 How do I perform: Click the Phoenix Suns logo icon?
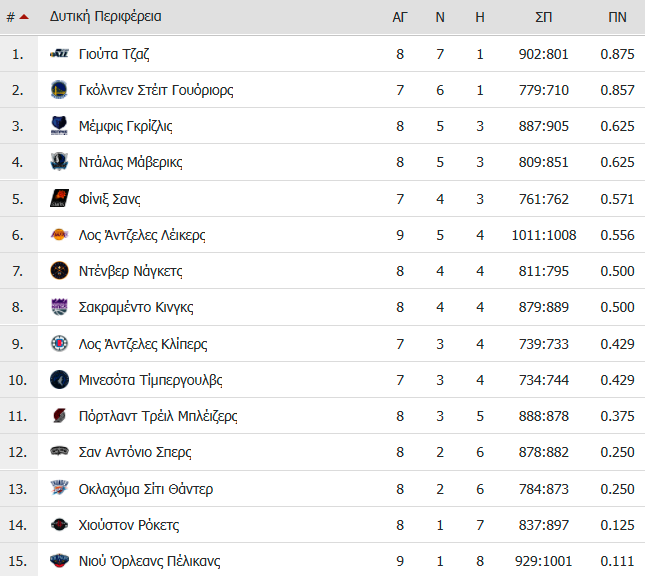point(59,198)
